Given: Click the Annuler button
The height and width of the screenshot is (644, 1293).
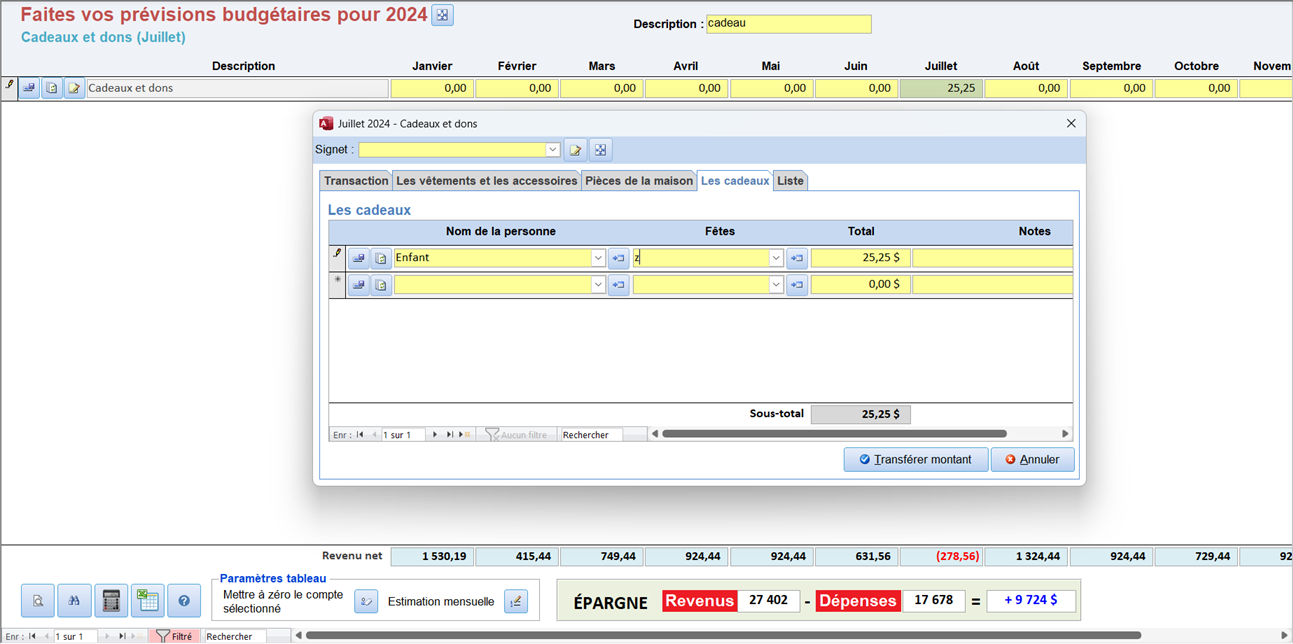Looking at the screenshot, I should coord(1032,460).
